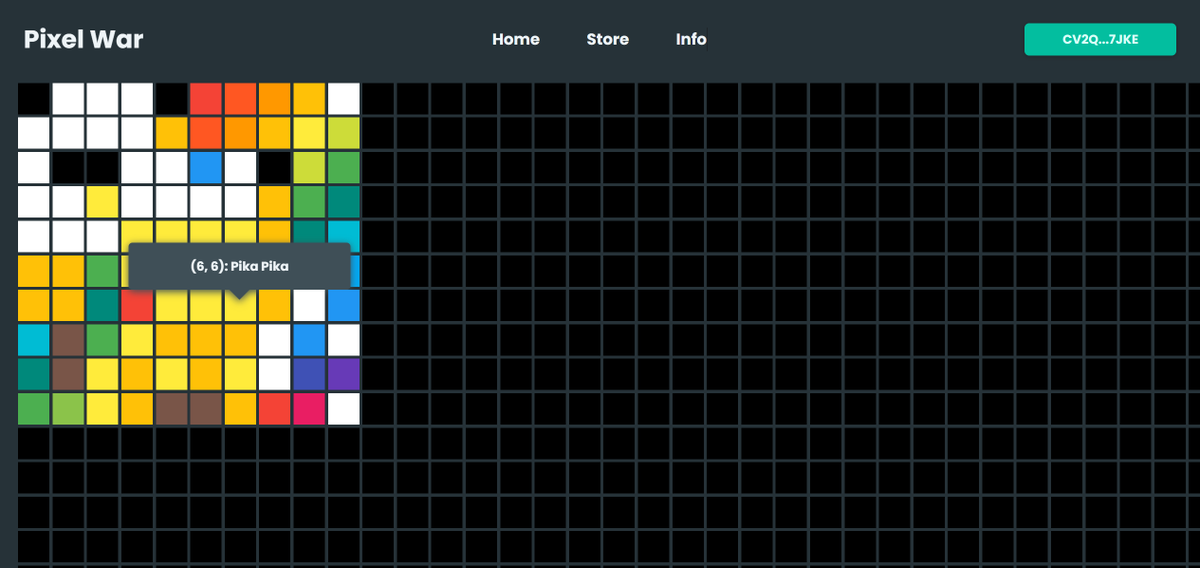The height and width of the screenshot is (568, 1200).
Task: Choose the blue pixel surrounded by white pixels
Action: coord(206,167)
